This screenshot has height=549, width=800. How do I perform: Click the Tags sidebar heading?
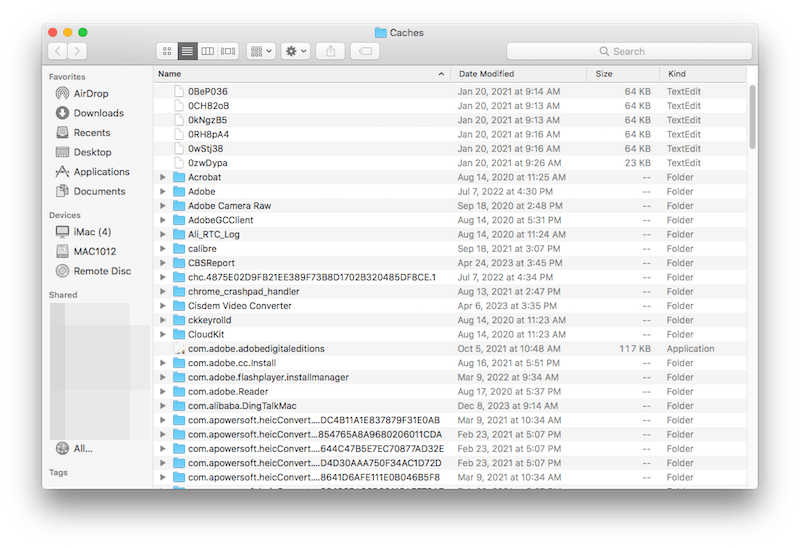(58, 472)
